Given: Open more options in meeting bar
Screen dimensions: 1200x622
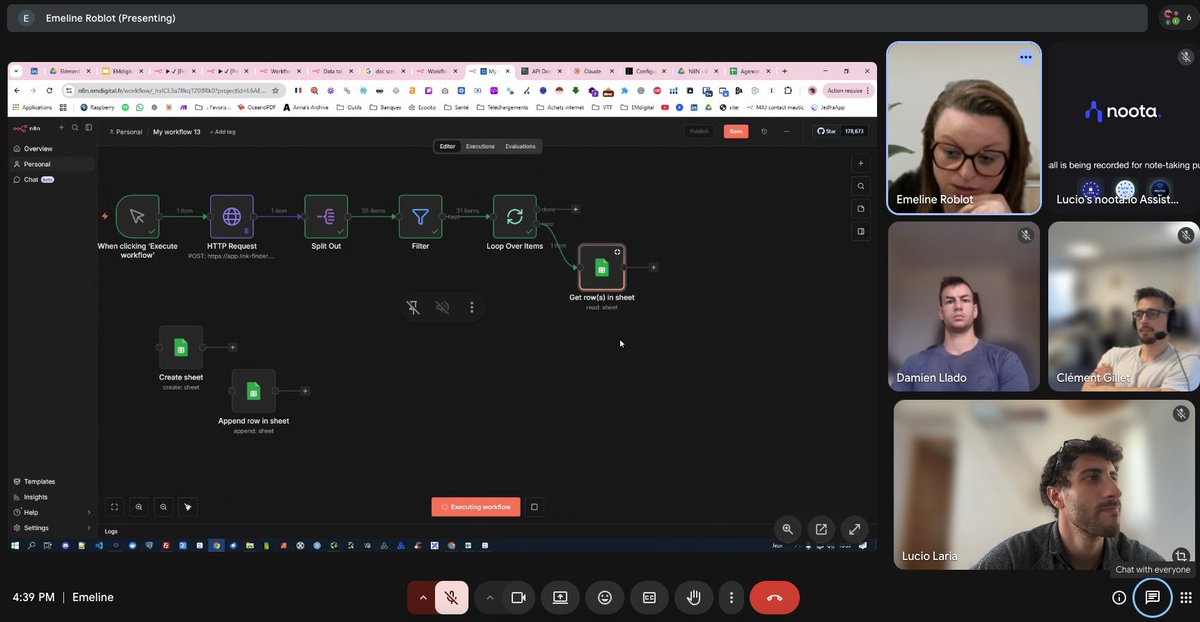Looking at the screenshot, I should click(732, 597).
